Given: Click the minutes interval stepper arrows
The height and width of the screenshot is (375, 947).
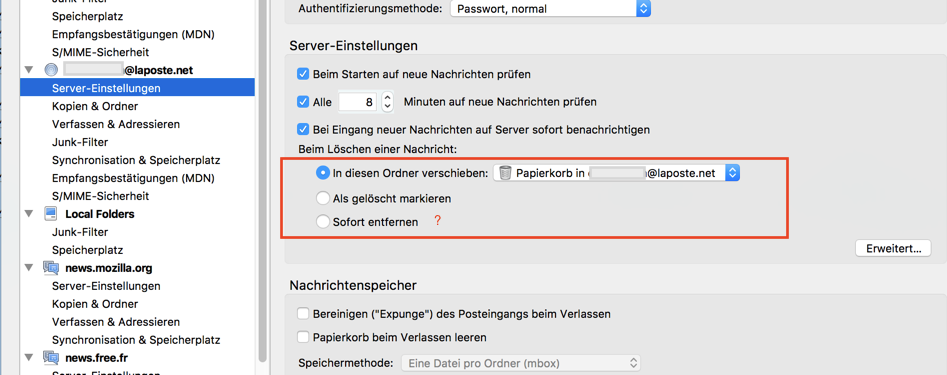Looking at the screenshot, I should click(x=388, y=102).
